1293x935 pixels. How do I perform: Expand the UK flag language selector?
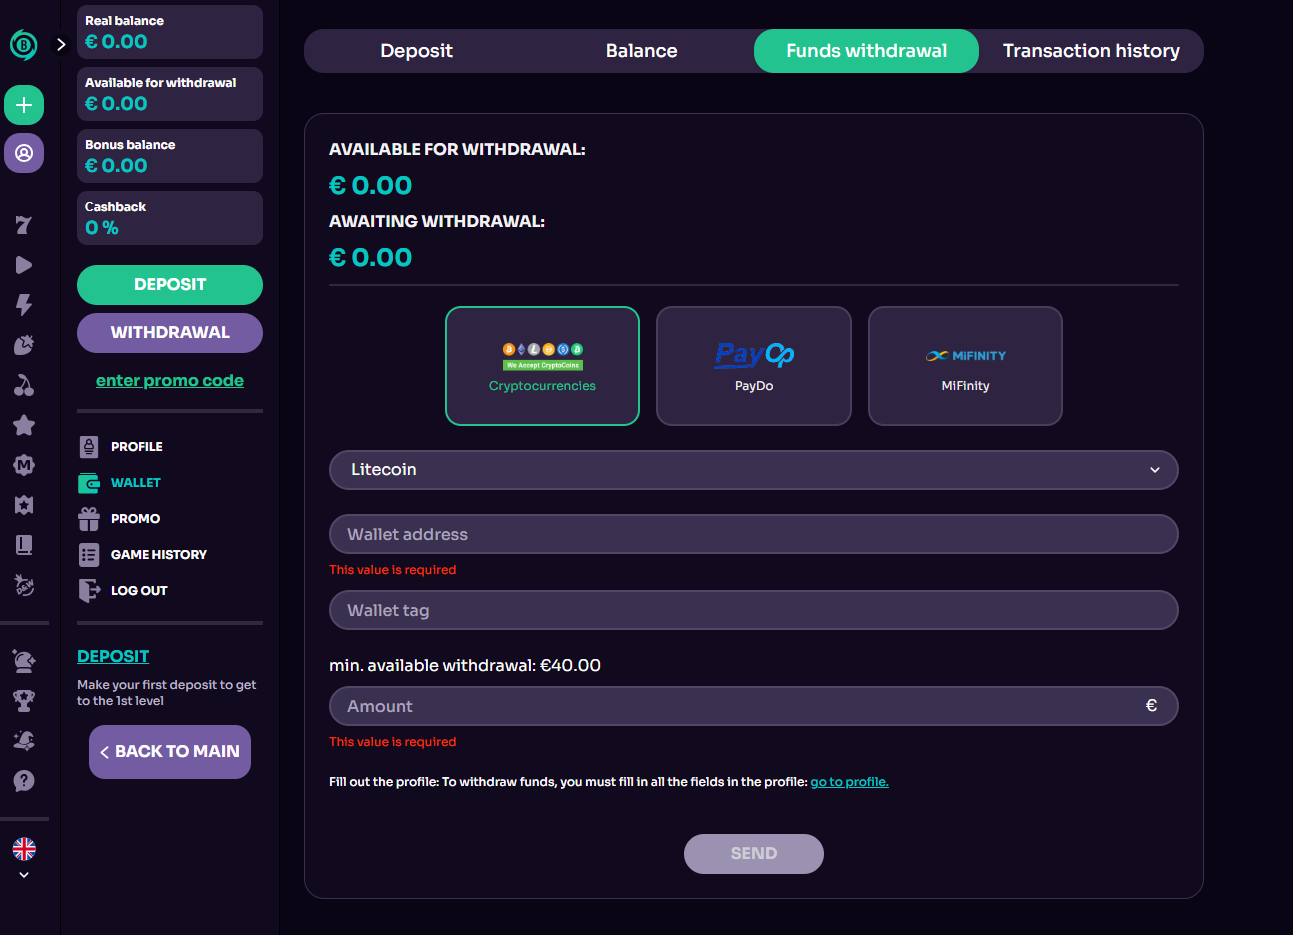coord(24,857)
